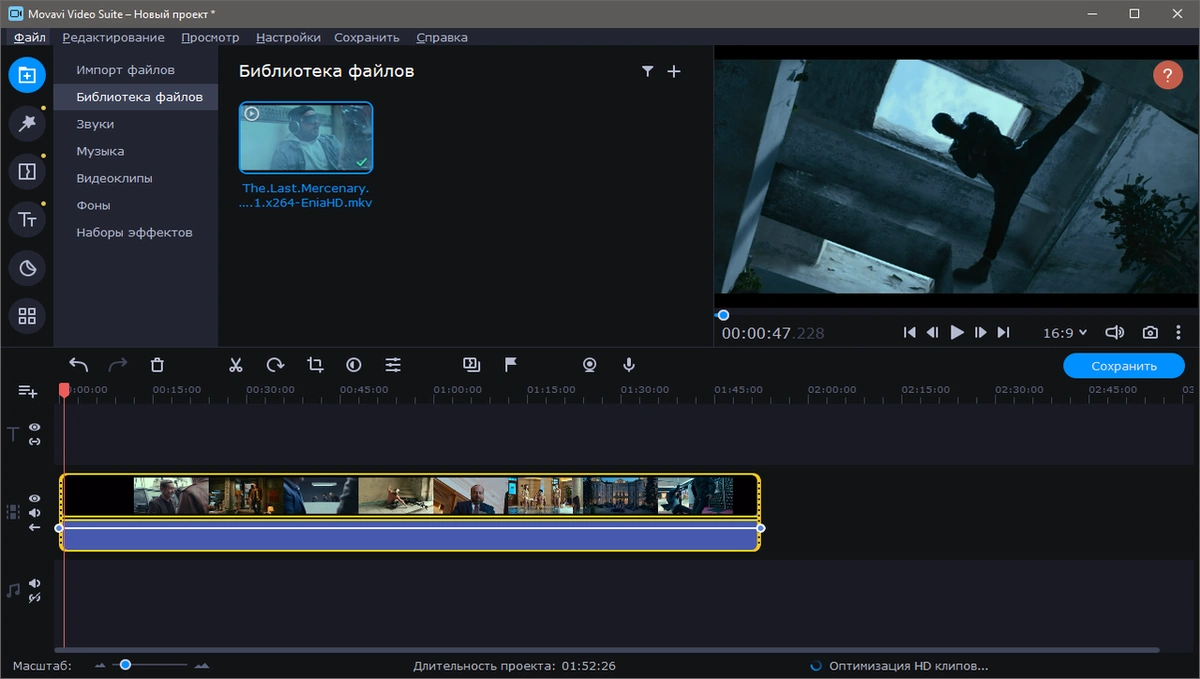Add a marker with flag icon
Screen dimensions: 1200x679
(511, 365)
